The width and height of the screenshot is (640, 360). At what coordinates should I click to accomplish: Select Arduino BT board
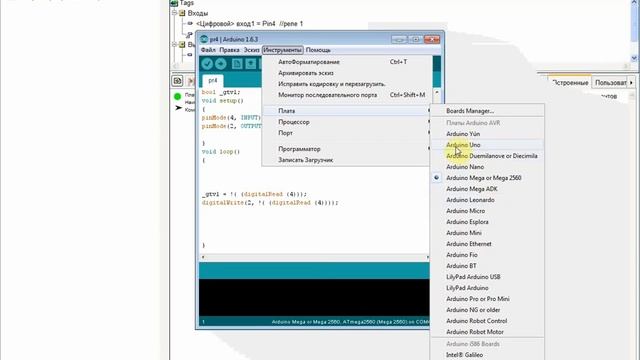click(x=487, y=266)
